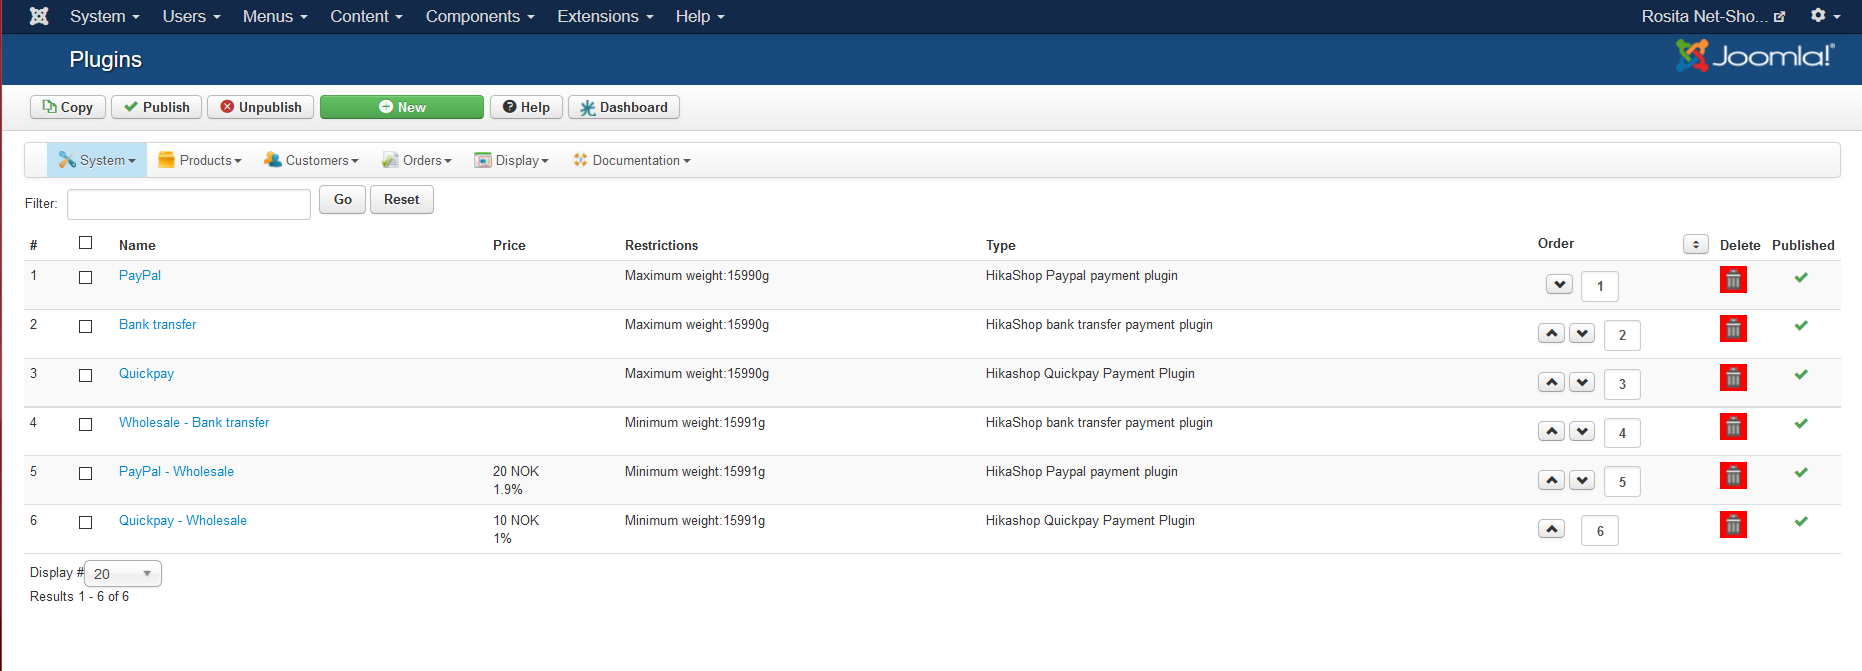Open the settings gear menu
The image size is (1862, 671).
tap(1824, 16)
